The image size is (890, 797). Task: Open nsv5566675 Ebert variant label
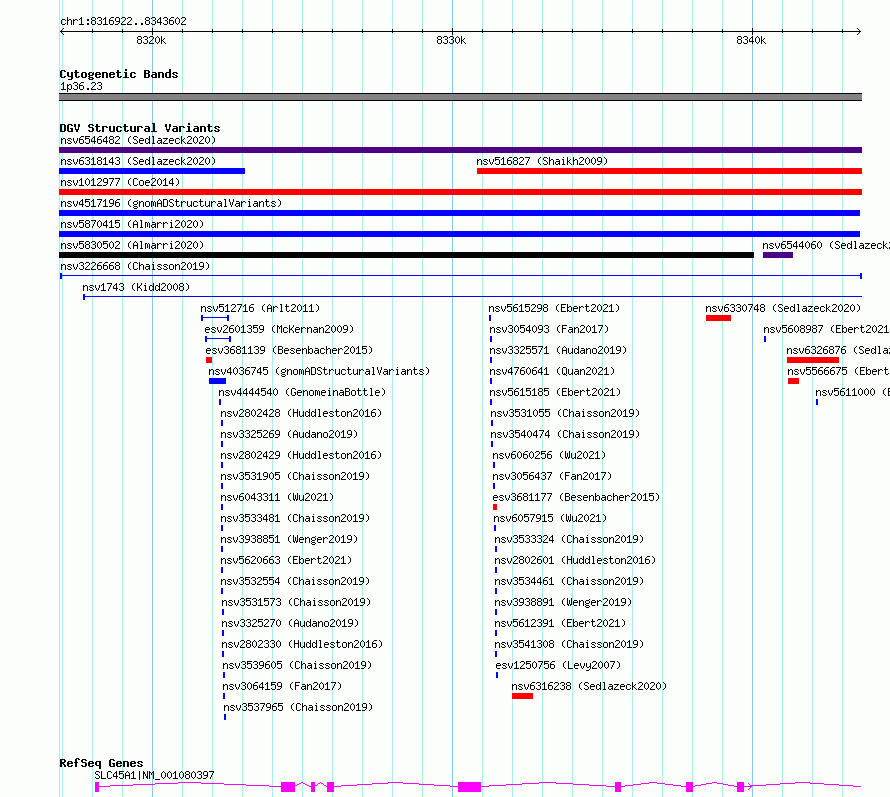coord(838,371)
